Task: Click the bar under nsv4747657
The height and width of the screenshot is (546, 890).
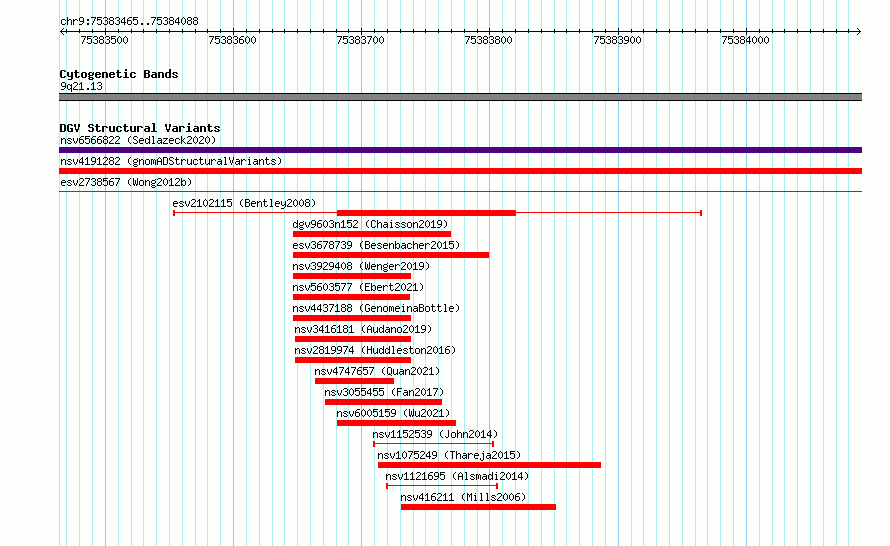Action: pyautogui.click(x=354, y=381)
